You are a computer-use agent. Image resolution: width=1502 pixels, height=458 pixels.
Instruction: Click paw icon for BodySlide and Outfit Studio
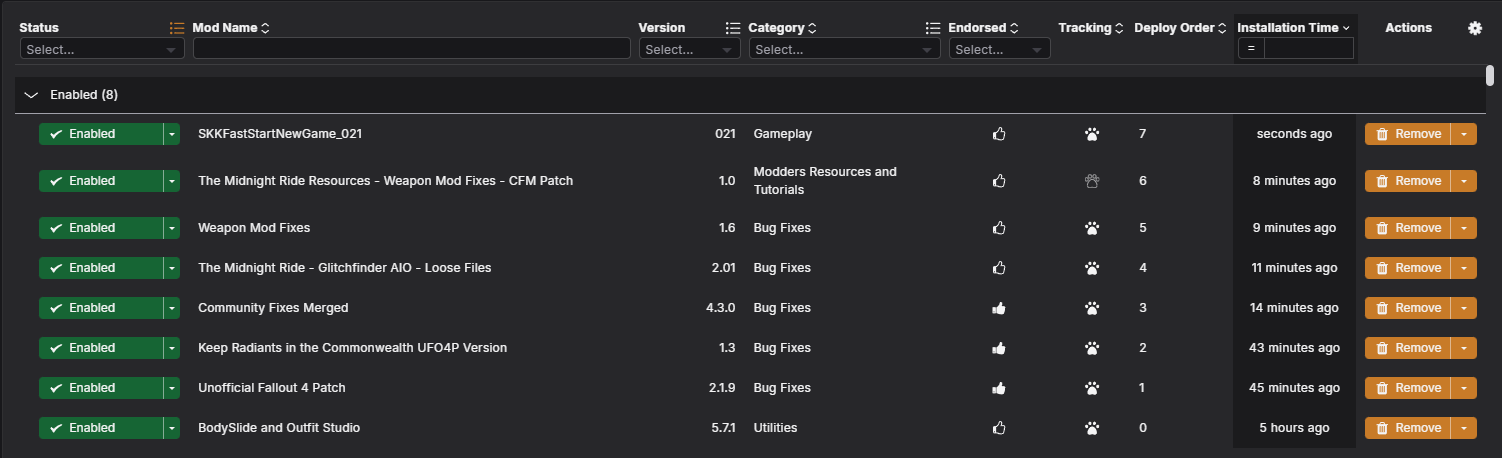(x=1092, y=428)
